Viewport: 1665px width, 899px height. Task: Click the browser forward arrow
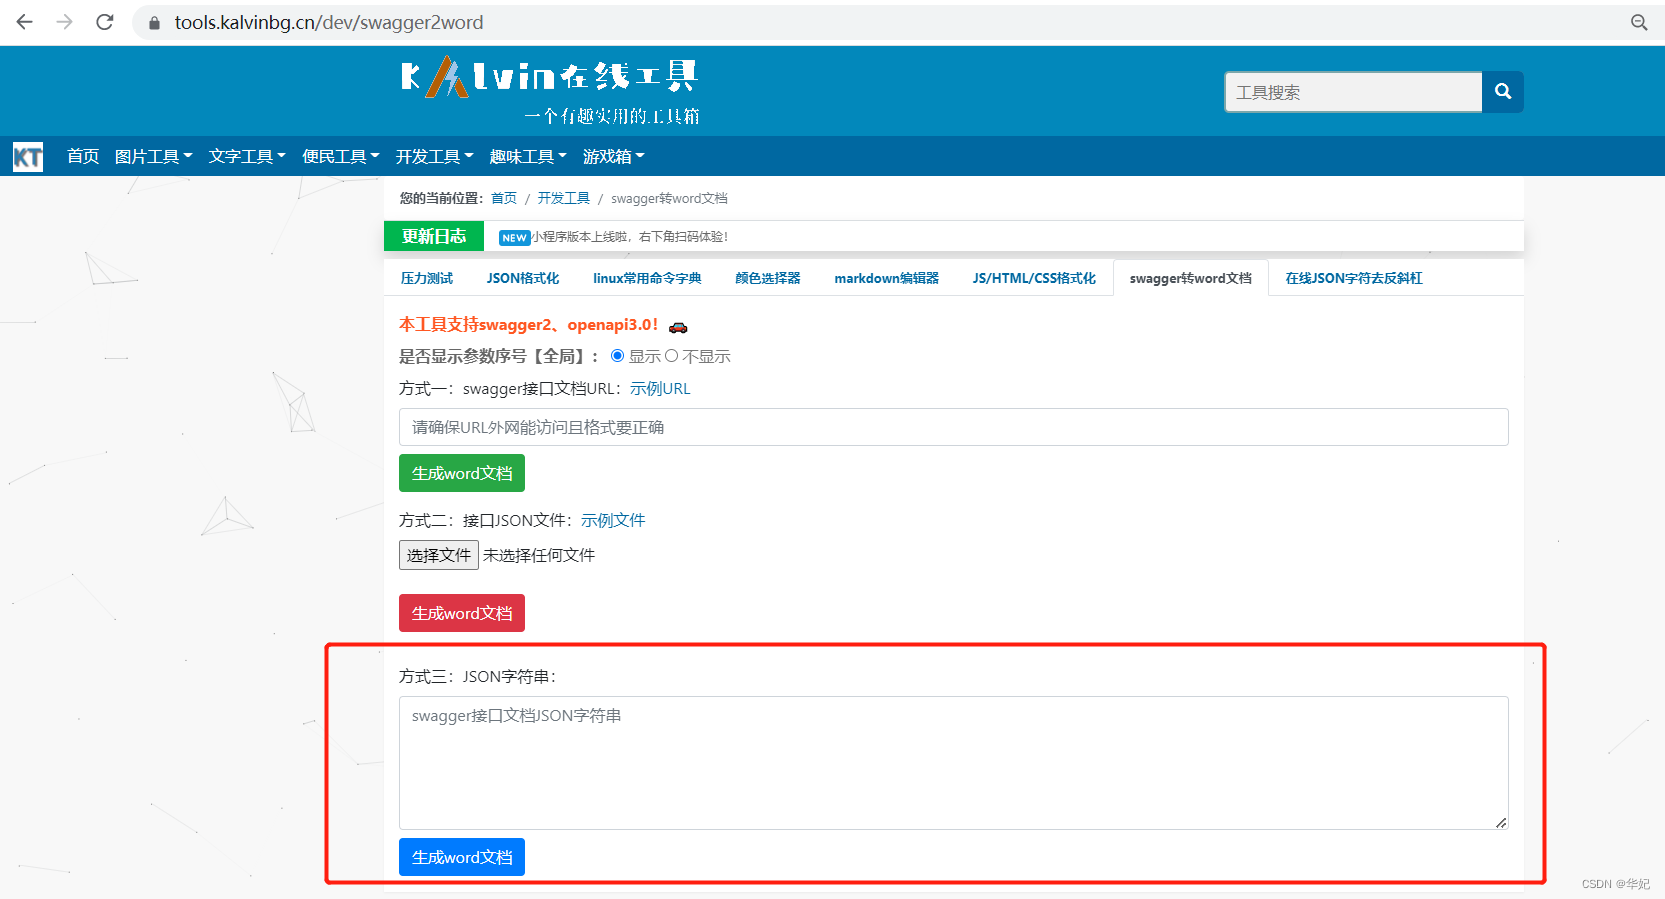65,22
